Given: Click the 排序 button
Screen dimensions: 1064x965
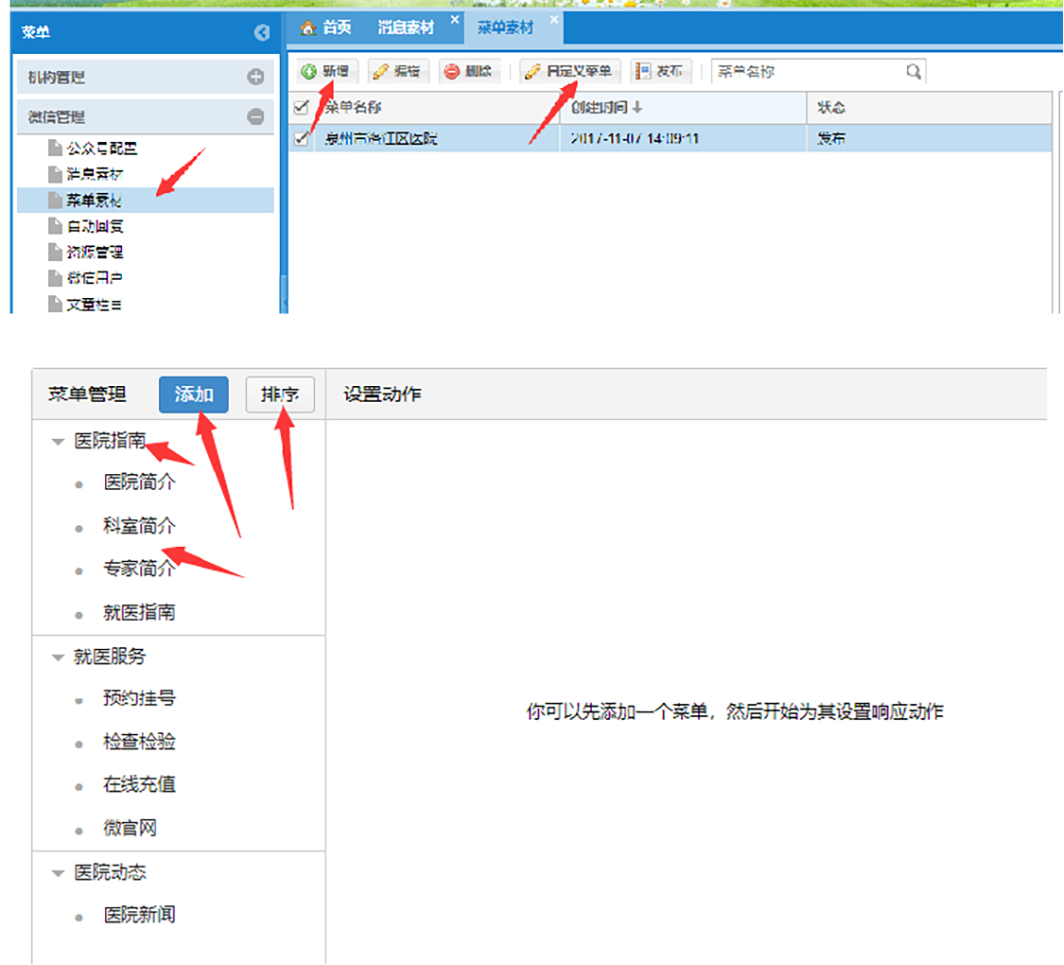Looking at the screenshot, I should coord(280,394).
